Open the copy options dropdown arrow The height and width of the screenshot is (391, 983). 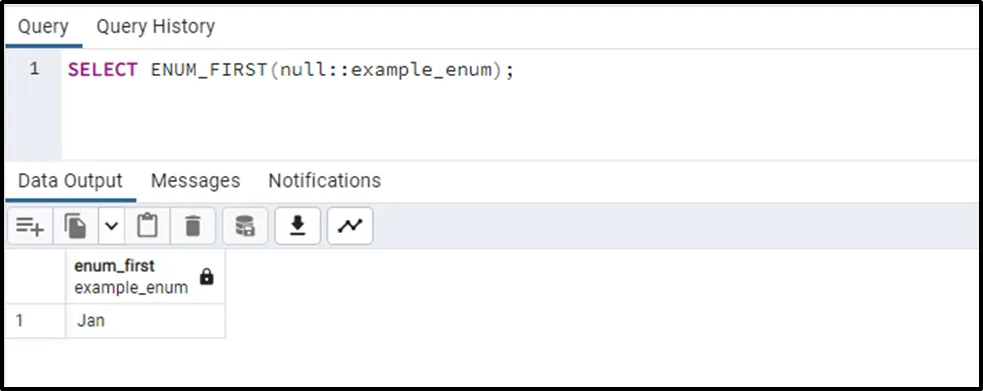(x=111, y=226)
